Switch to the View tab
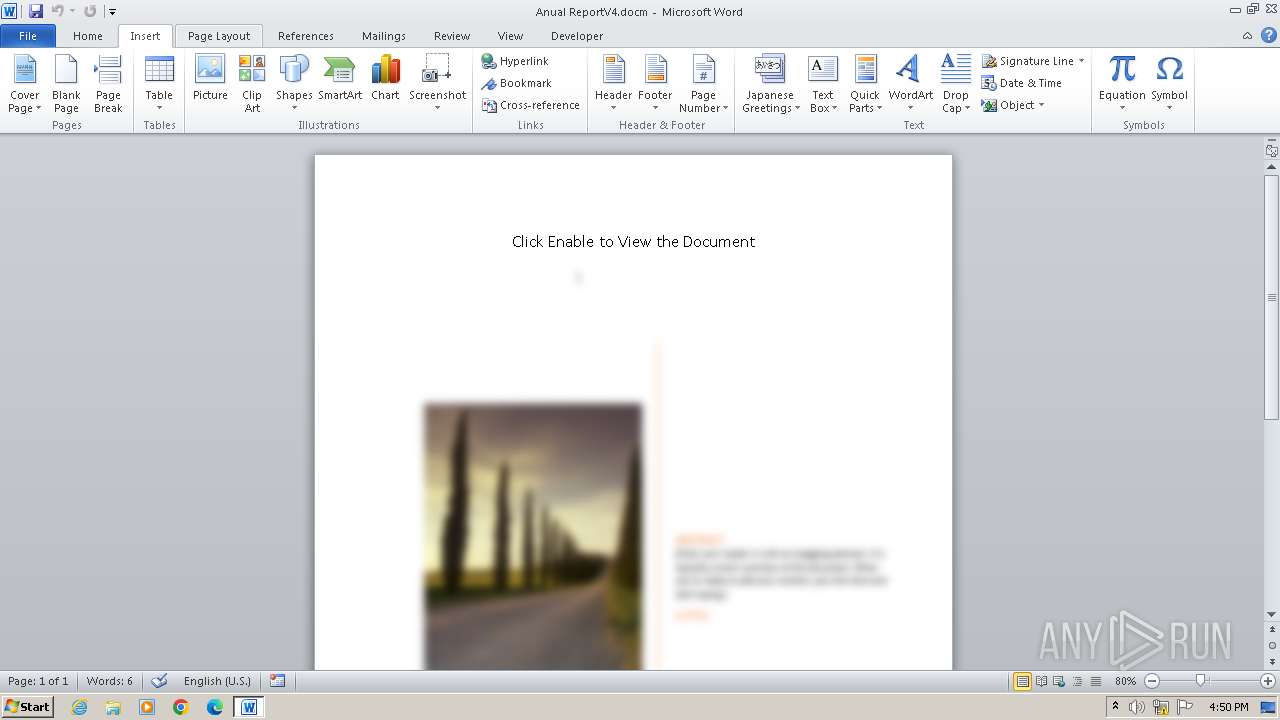The width and height of the screenshot is (1280, 720). 511,36
